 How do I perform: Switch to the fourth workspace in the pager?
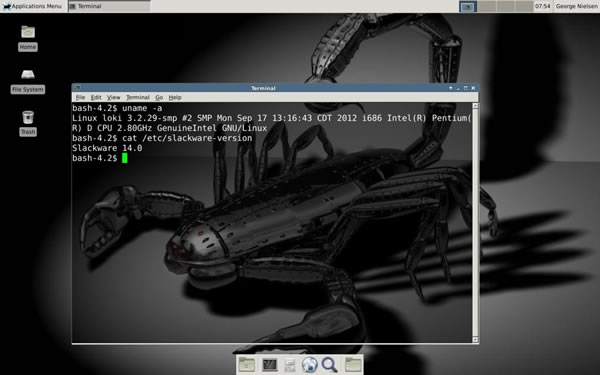click(x=524, y=6)
